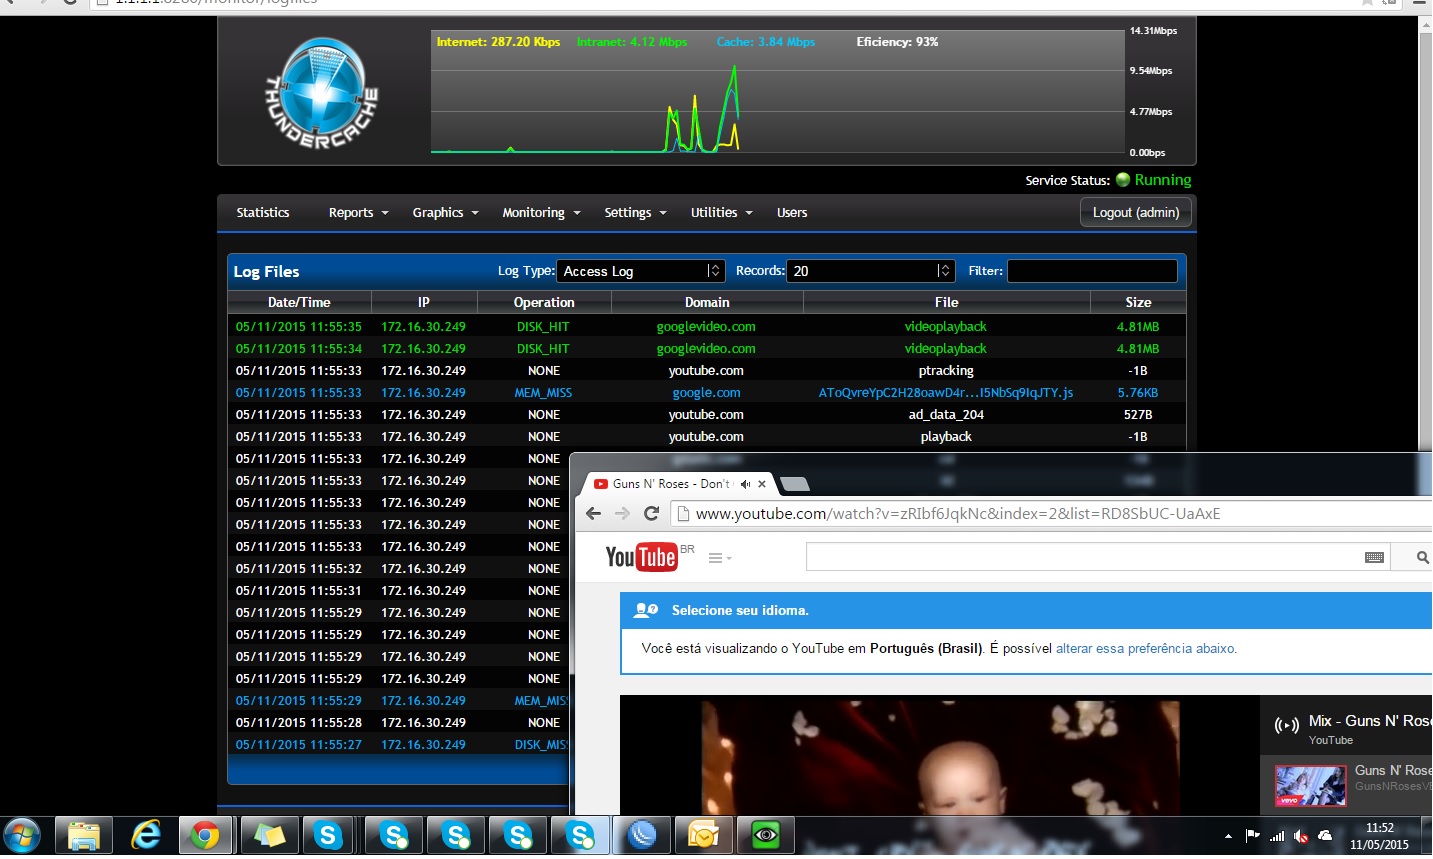Image resolution: width=1433 pixels, height=859 pixels.
Task: Click the 'Running' service status text
Action: coord(1163,180)
